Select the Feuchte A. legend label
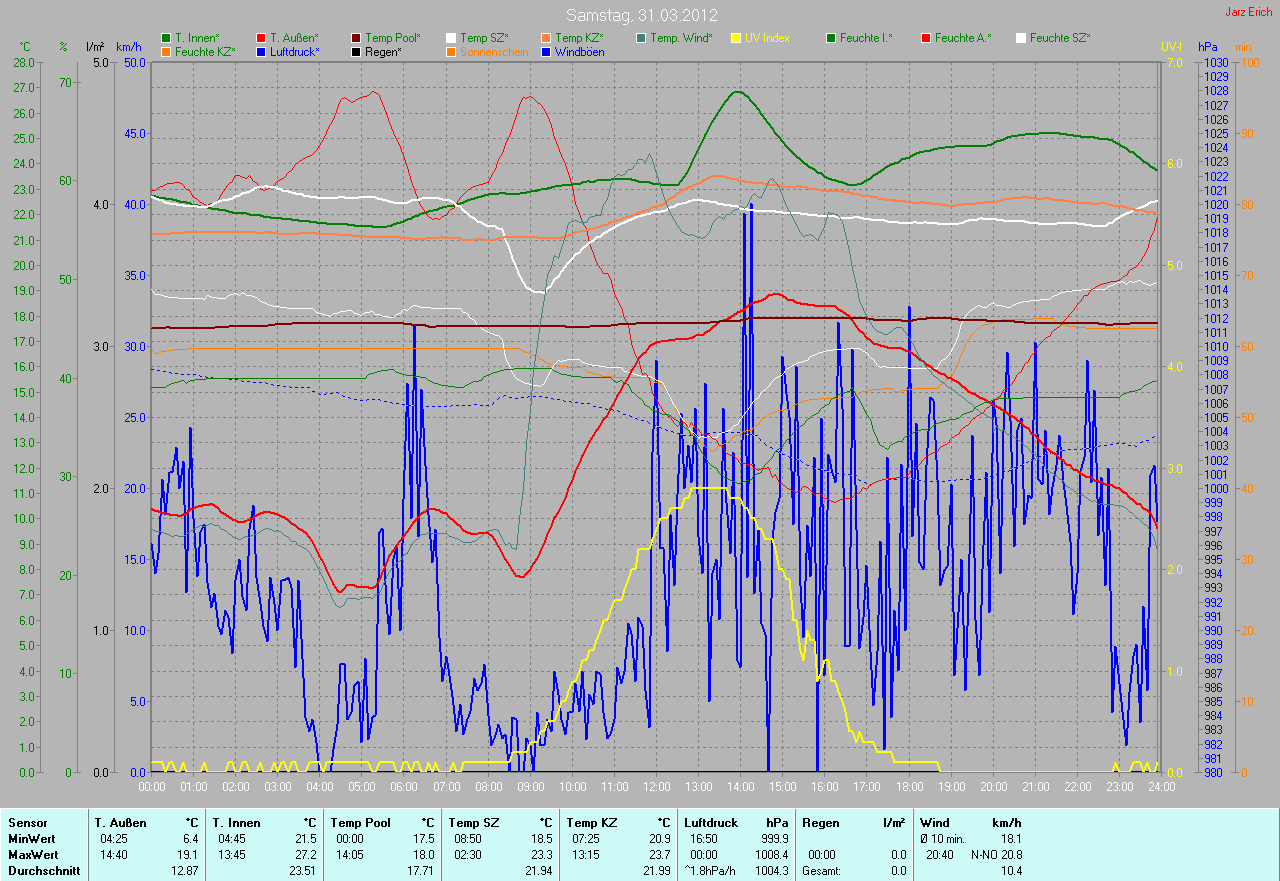Screen dimensions: 1280x881 coord(964,38)
